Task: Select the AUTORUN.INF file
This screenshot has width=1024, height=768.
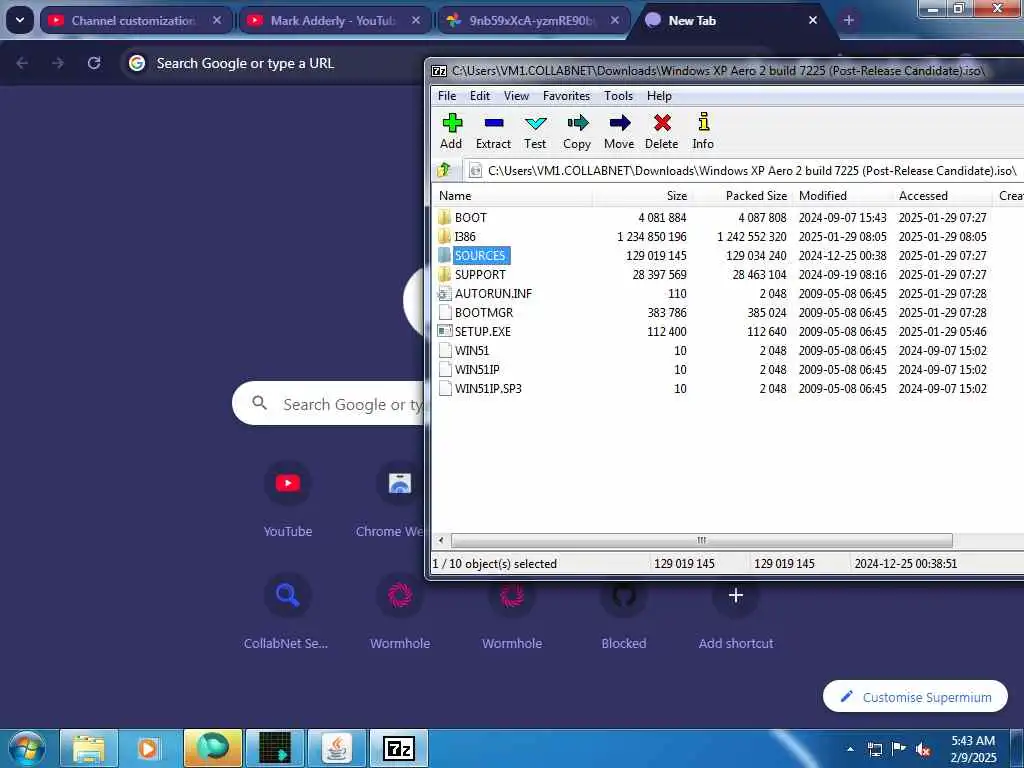Action: pos(493,293)
